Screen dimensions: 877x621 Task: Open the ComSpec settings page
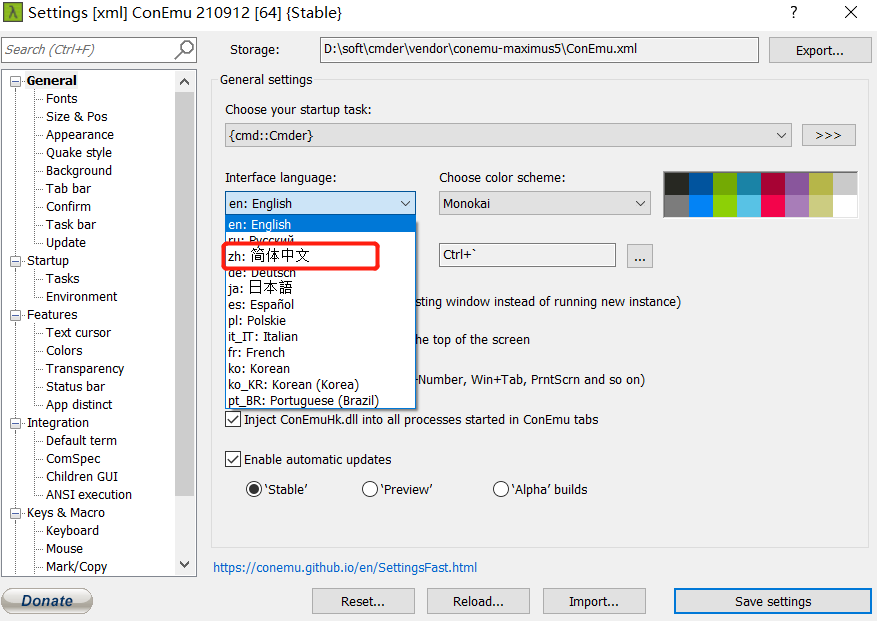[73, 459]
